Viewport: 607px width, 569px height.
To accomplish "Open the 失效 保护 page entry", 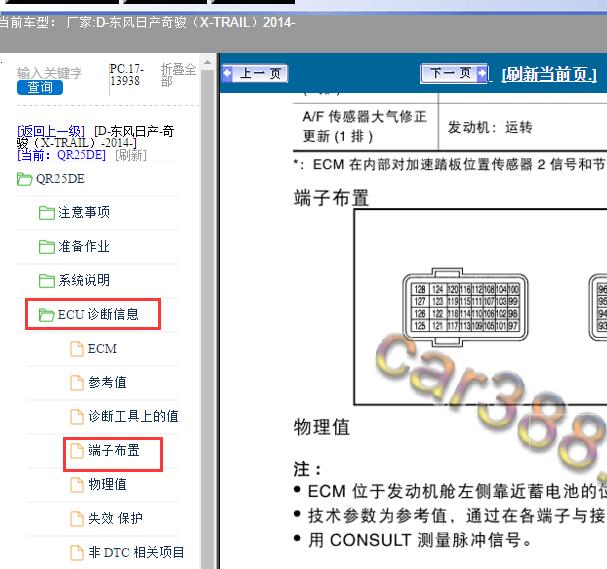I will coord(115,518).
